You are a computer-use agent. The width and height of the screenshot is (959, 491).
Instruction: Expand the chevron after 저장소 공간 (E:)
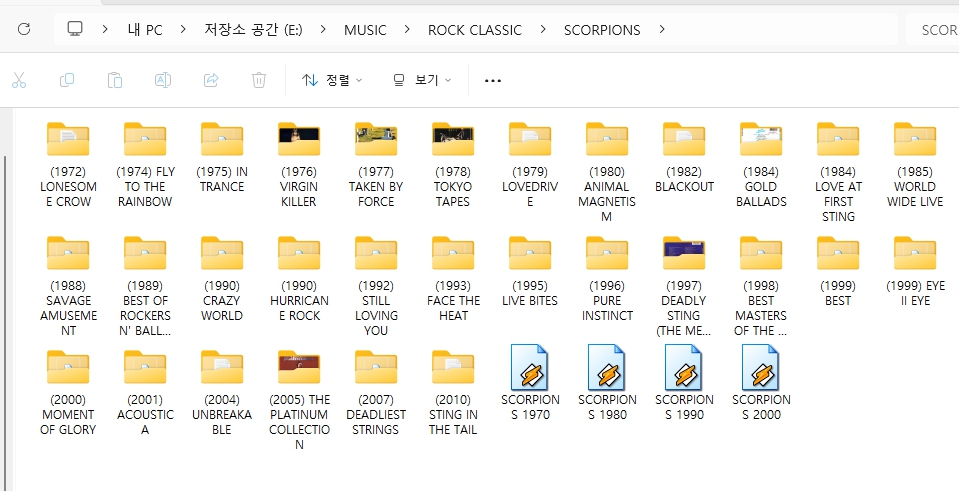[x=323, y=29]
